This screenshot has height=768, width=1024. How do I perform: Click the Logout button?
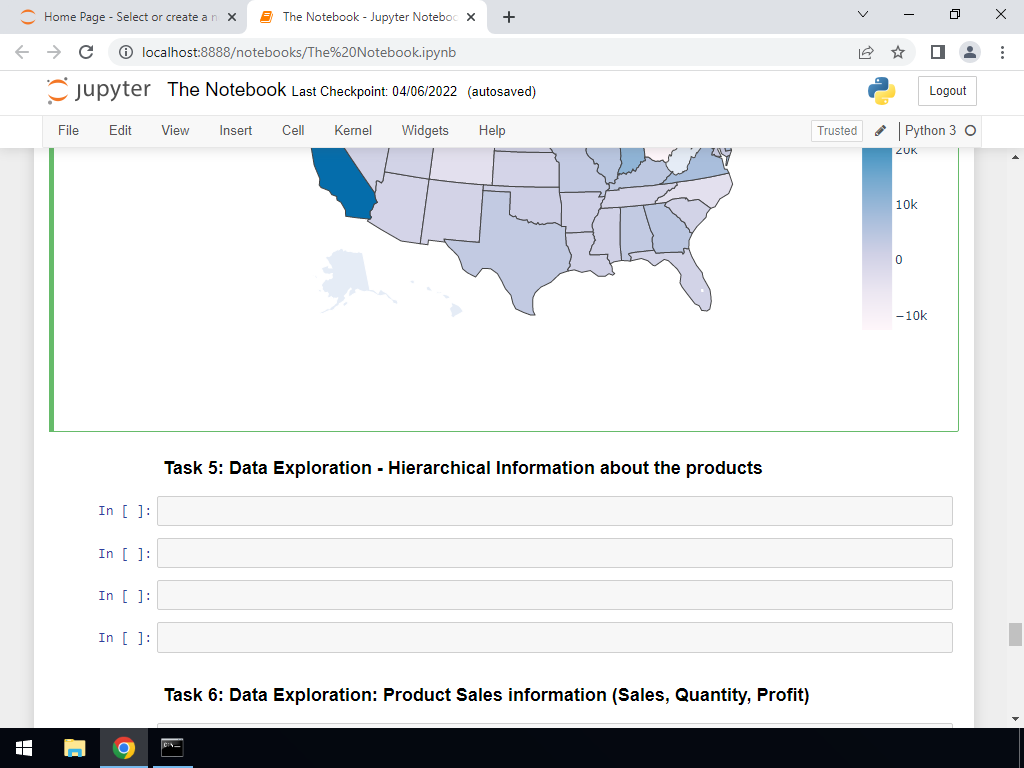coord(947,91)
